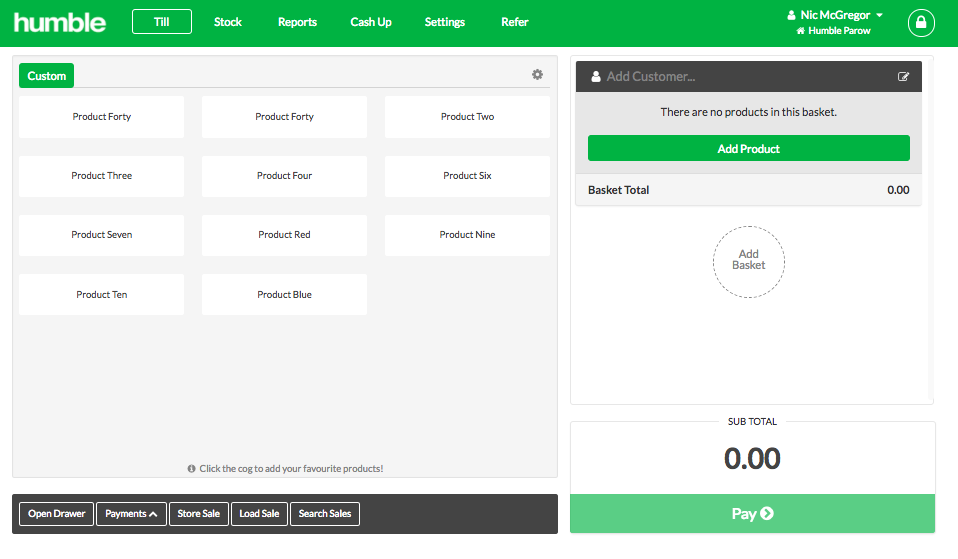The image size is (958, 559).
Task: Click the Pay button
Action: [x=752, y=514]
